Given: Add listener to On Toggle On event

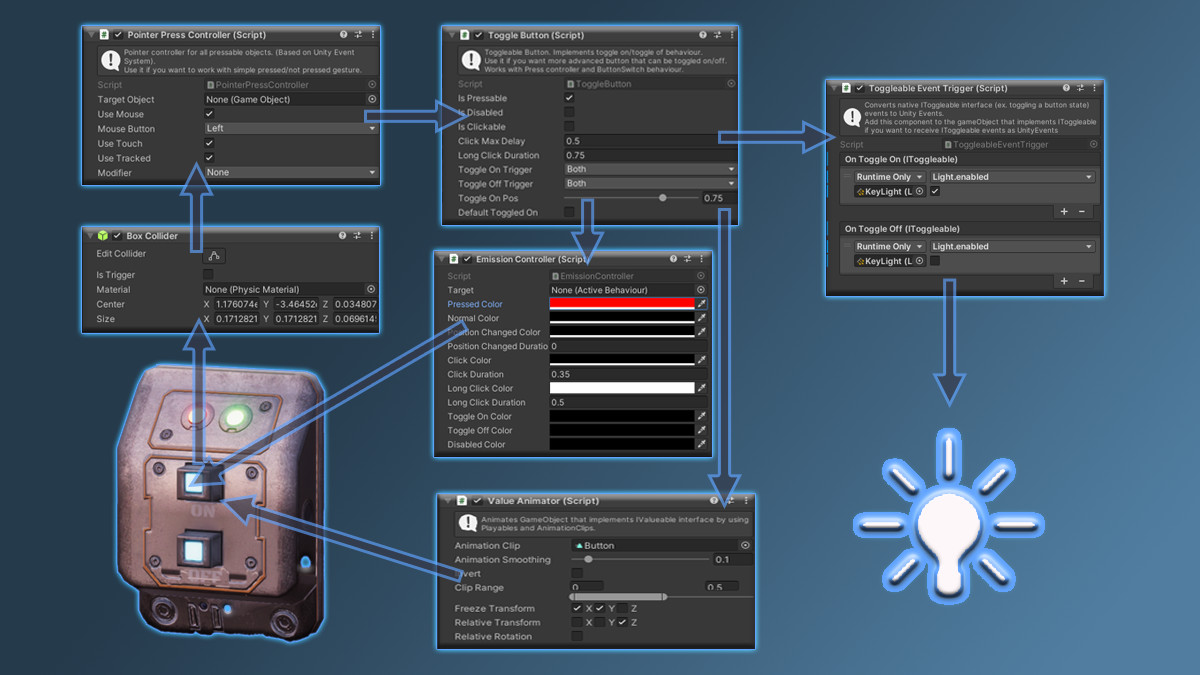Looking at the screenshot, I should (1064, 212).
